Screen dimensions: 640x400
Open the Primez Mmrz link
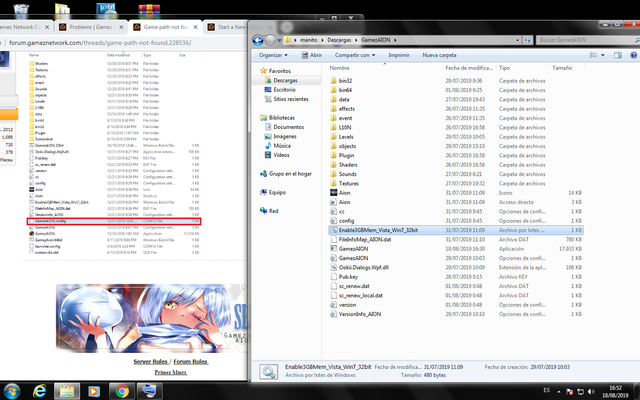point(171,372)
